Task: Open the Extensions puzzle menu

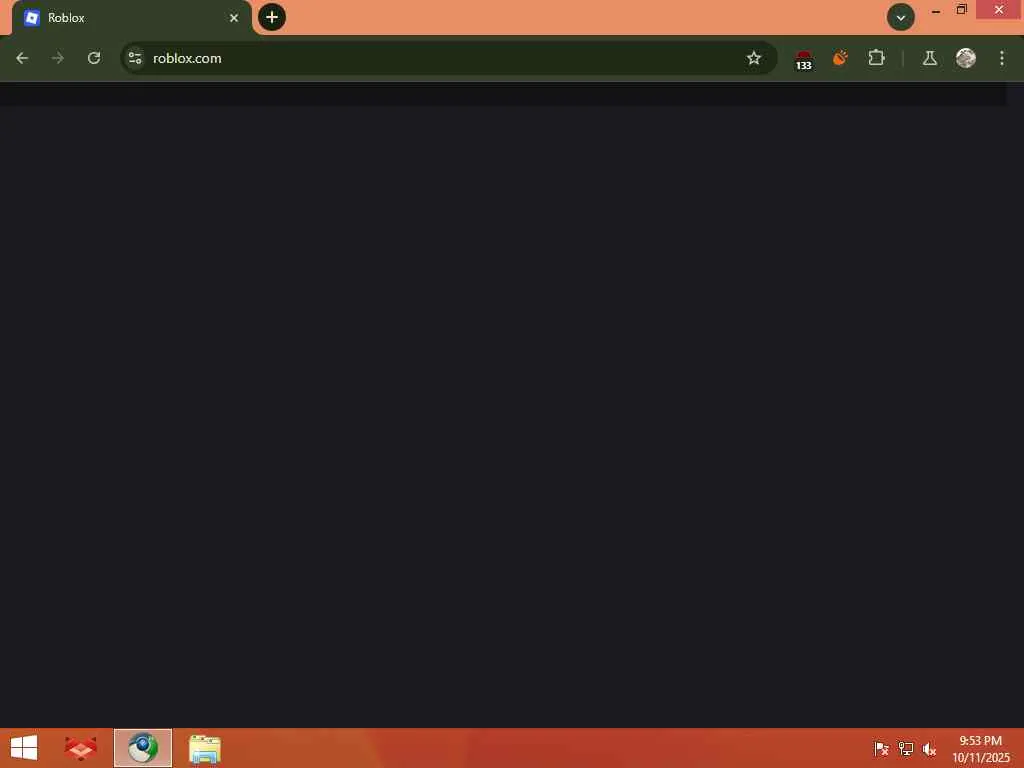Action: (876, 58)
